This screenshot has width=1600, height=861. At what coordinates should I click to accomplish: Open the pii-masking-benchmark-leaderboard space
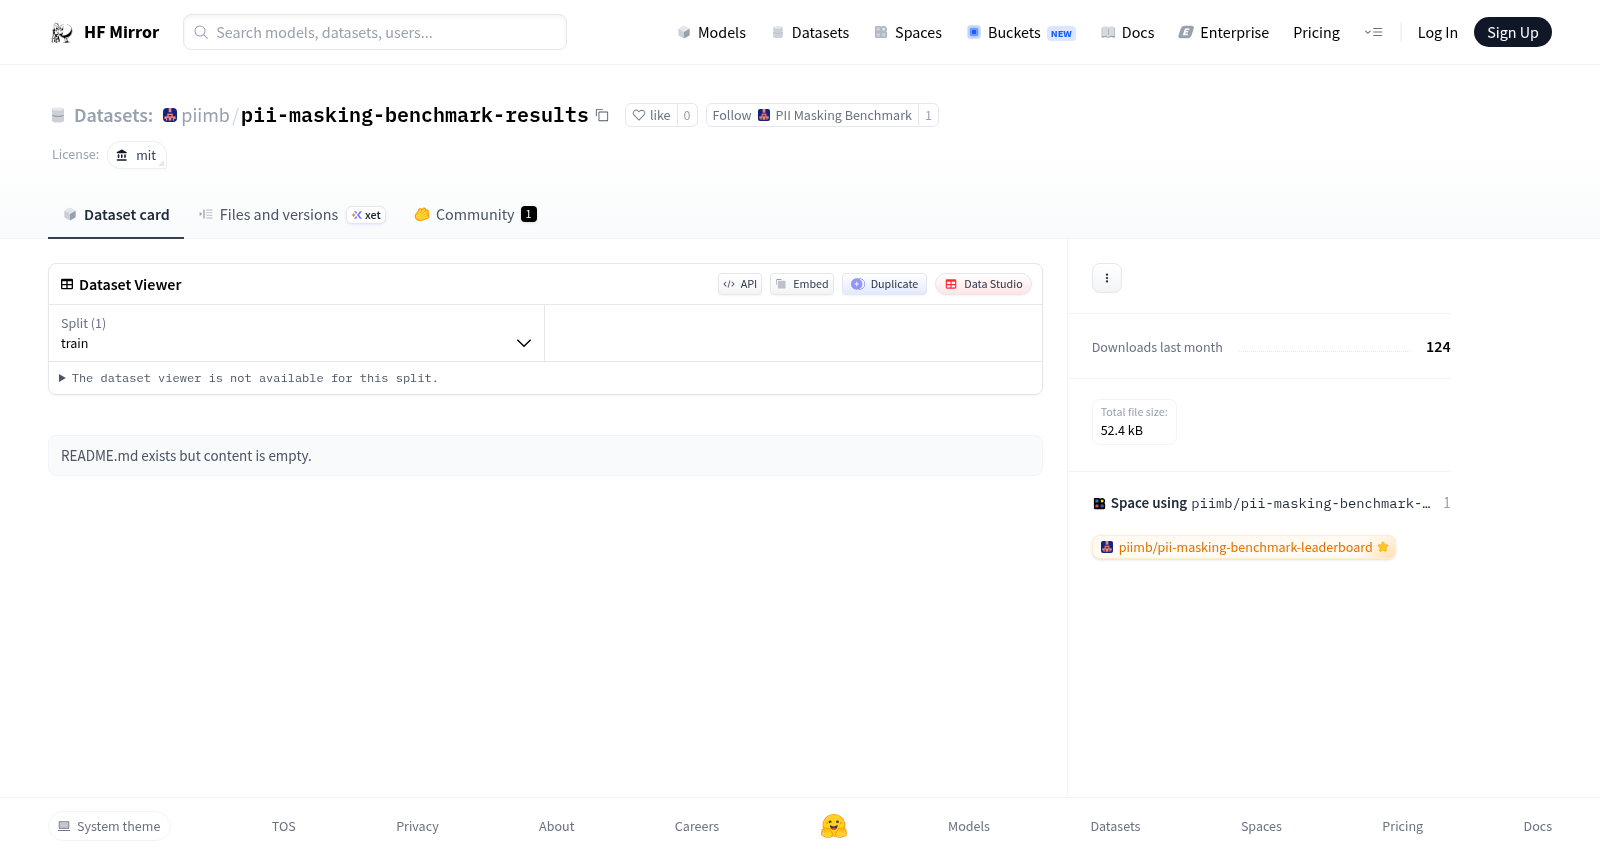coord(1244,547)
